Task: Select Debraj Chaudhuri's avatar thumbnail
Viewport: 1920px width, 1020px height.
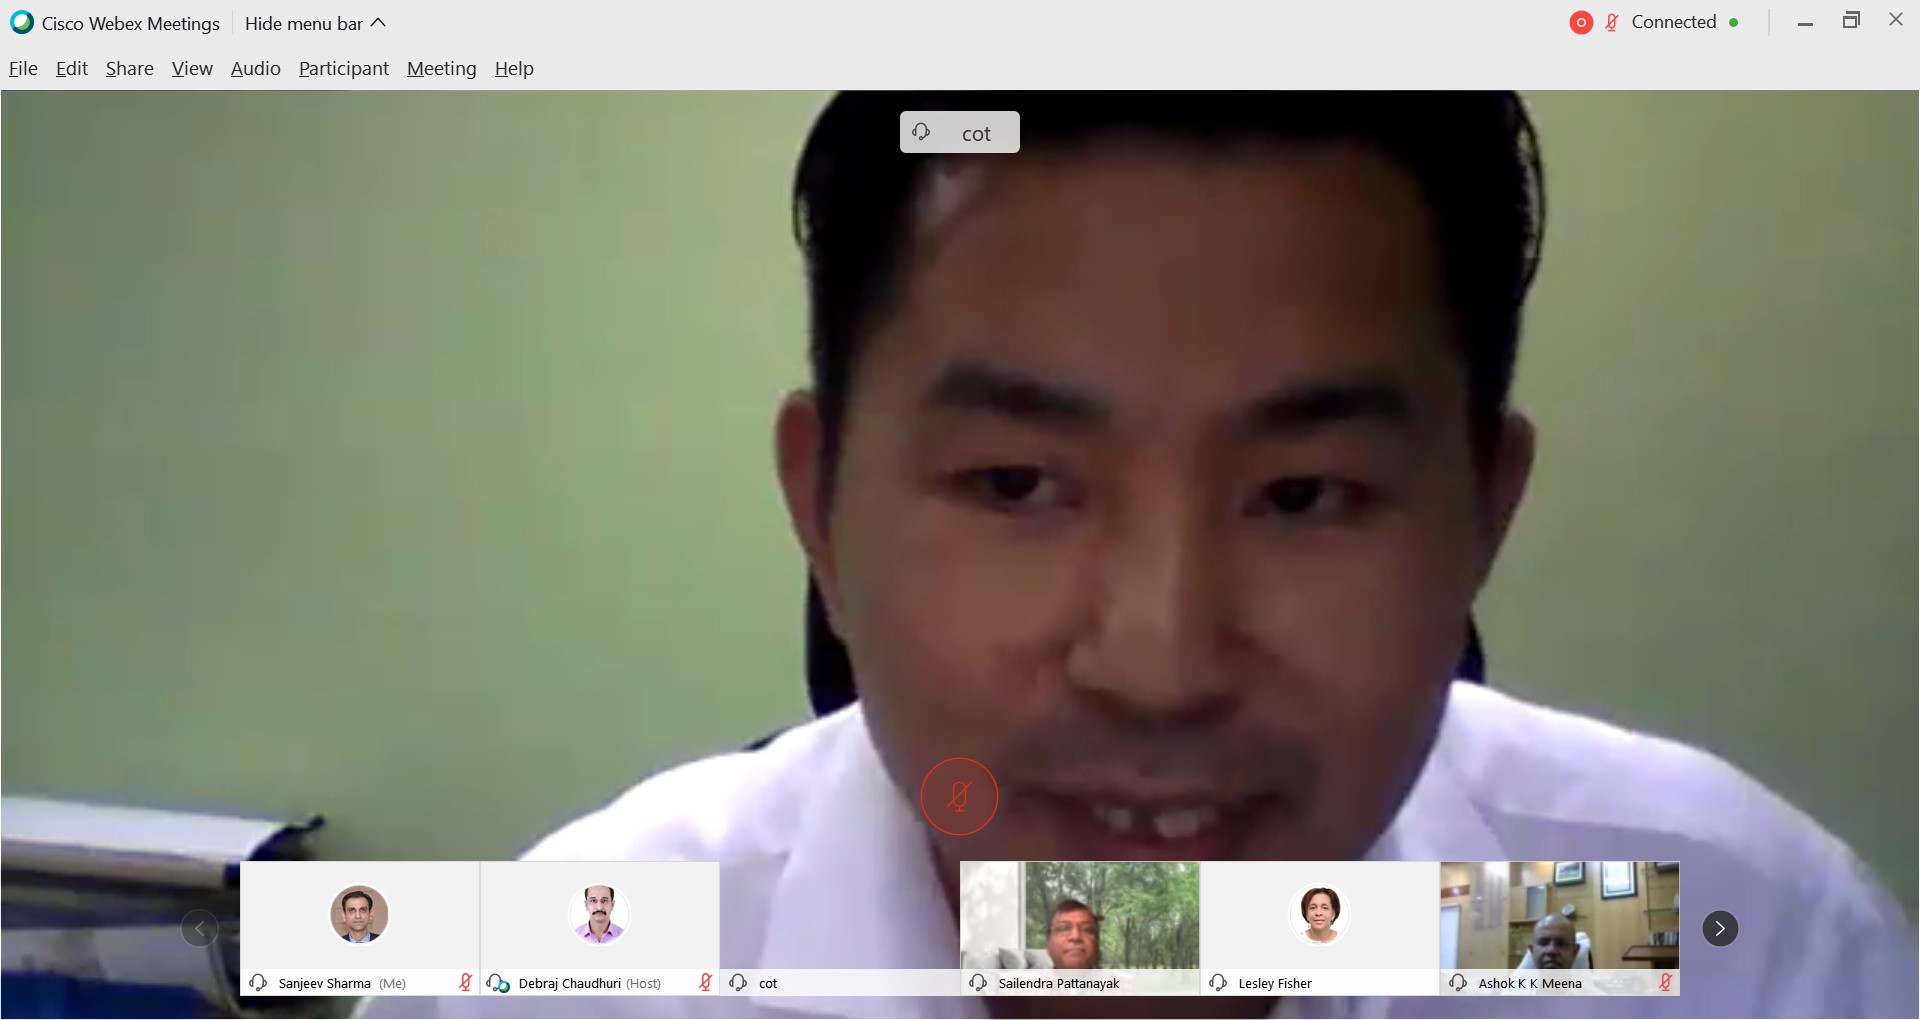Action: pyautogui.click(x=599, y=914)
